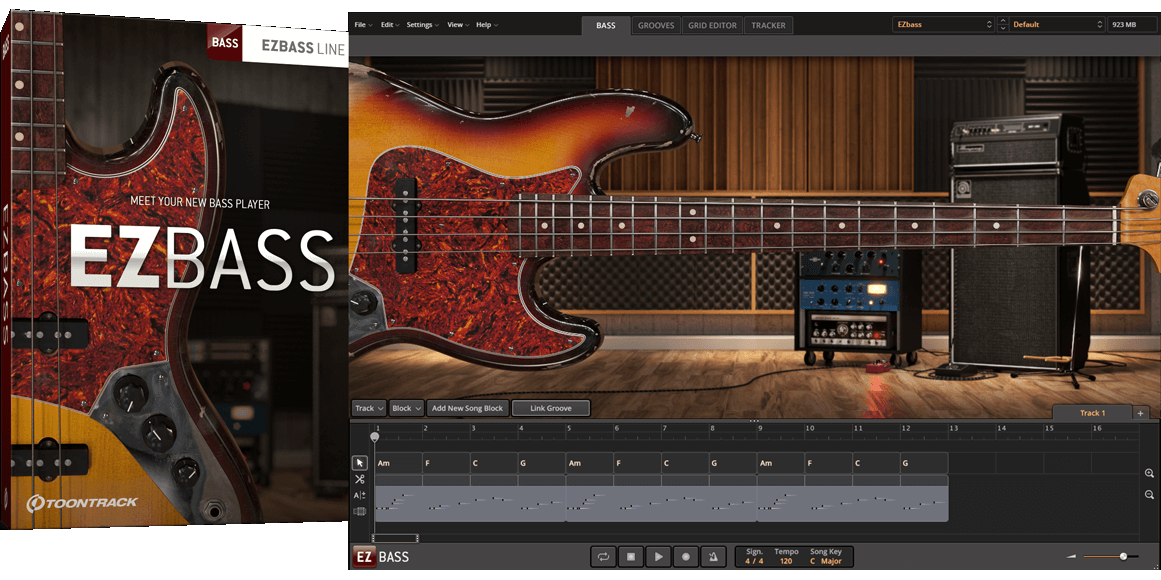This screenshot has width=1161, height=580.
Task: Select the MIDI groove block spanning bars 1-4
Action: pyautogui.click(x=470, y=499)
